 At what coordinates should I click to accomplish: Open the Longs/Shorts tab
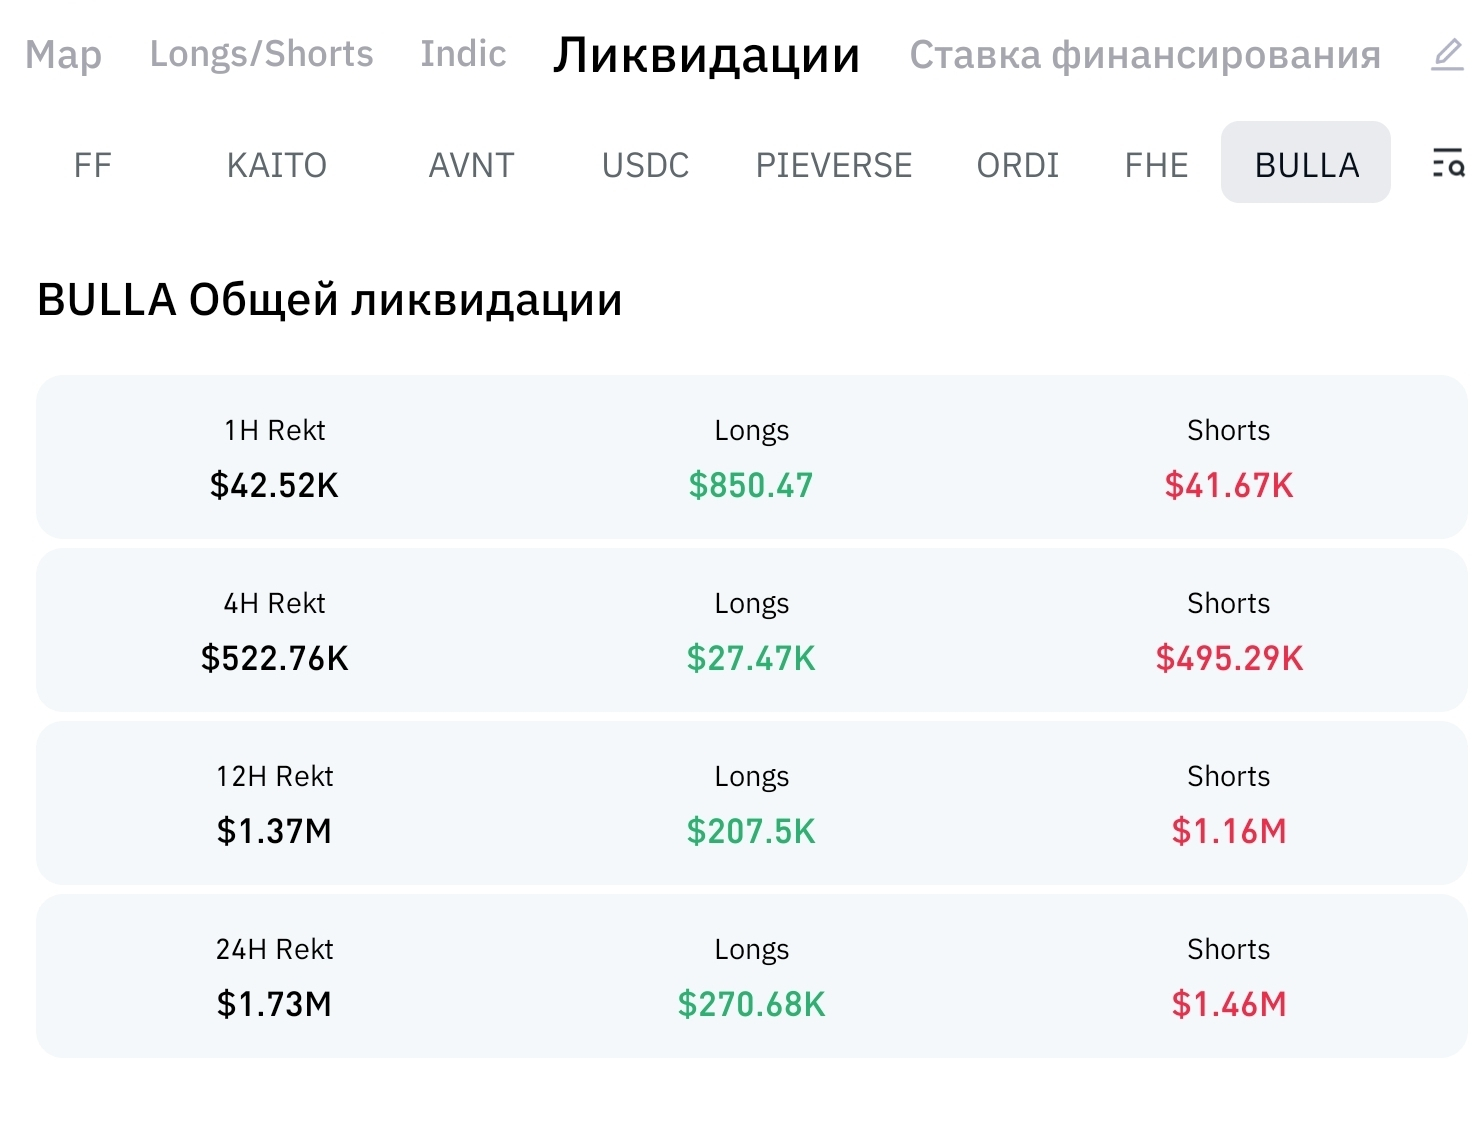pyautogui.click(x=261, y=54)
